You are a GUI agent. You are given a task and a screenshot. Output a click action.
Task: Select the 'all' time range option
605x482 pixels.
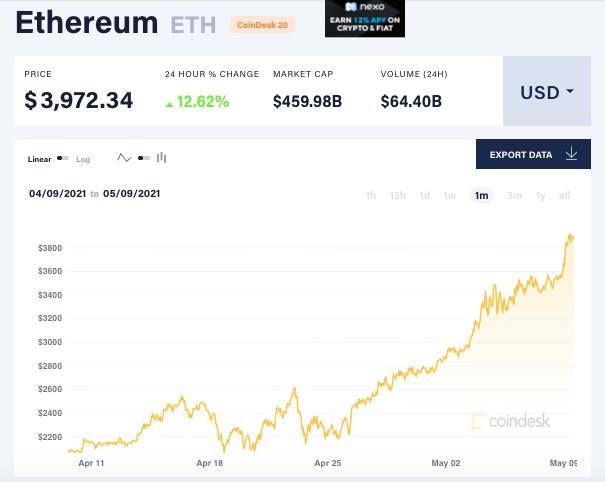[564, 195]
